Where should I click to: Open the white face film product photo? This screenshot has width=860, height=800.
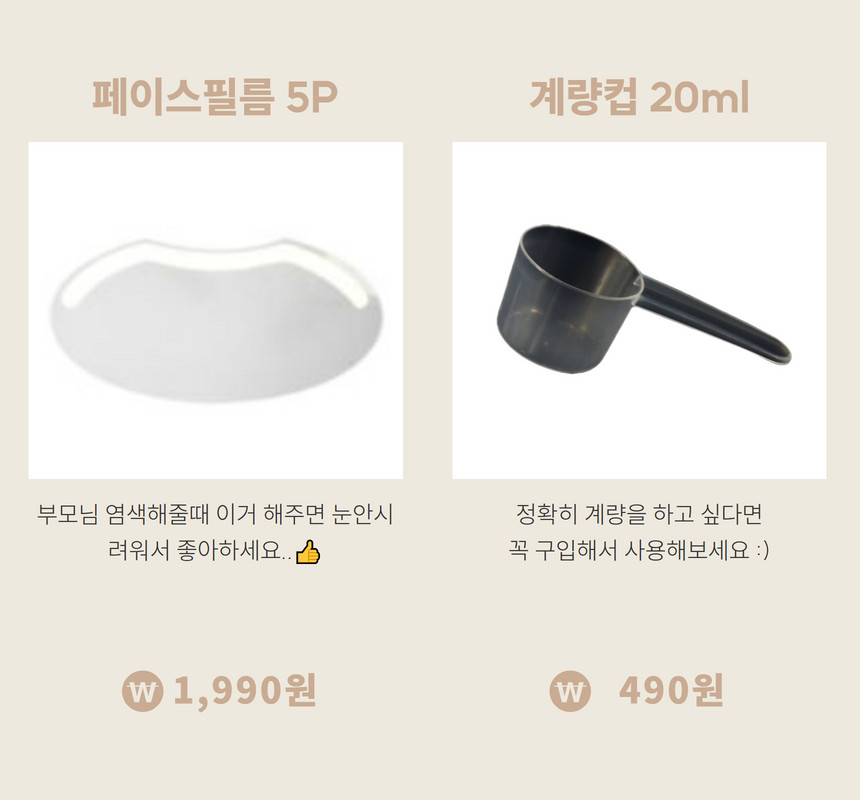(x=216, y=310)
